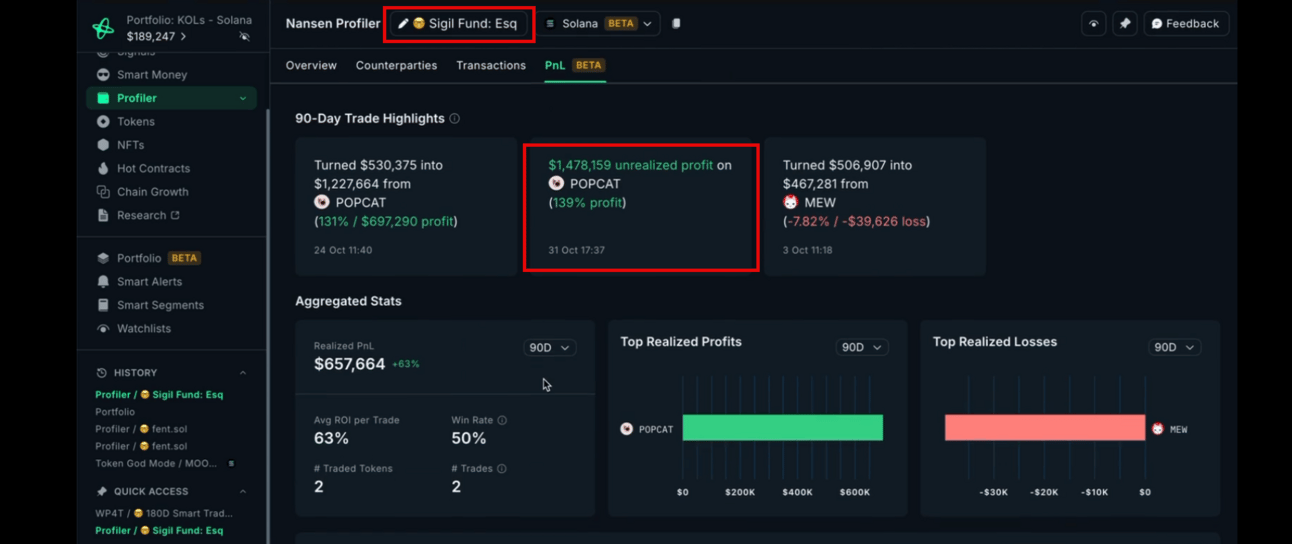Click the POPCAT icon in Top Realized Profits chart
1292x544 pixels.
click(x=627, y=429)
